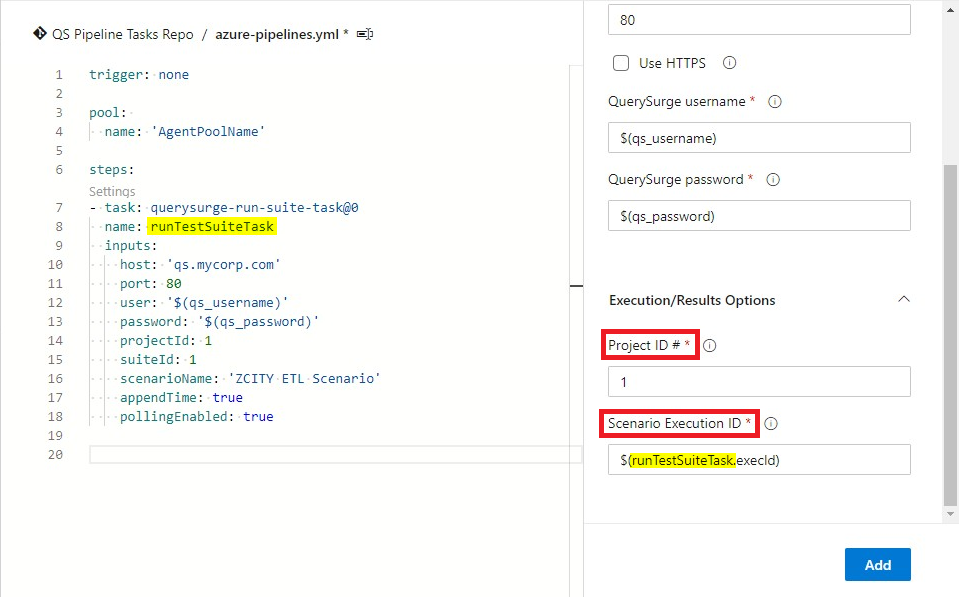
Task: Show info for QuerySurge password
Action: tap(773, 180)
